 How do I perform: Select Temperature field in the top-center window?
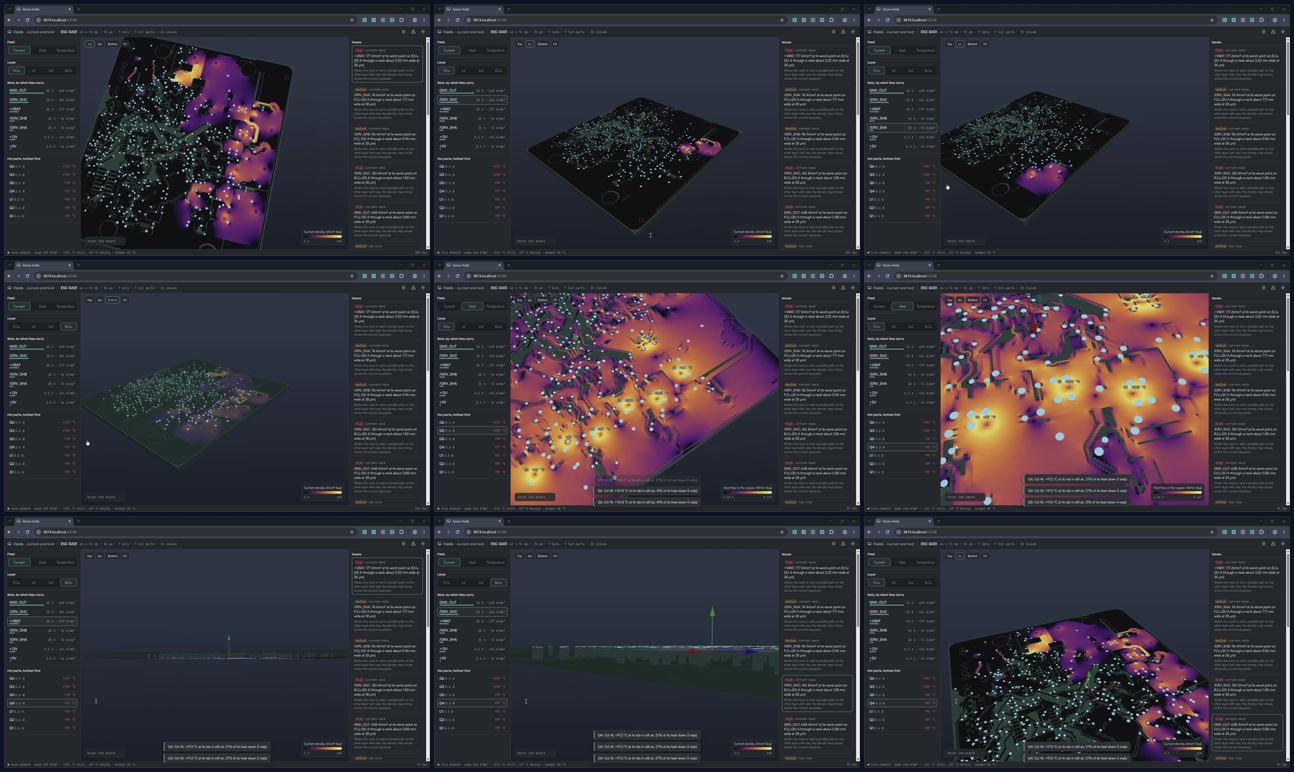click(x=495, y=50)
